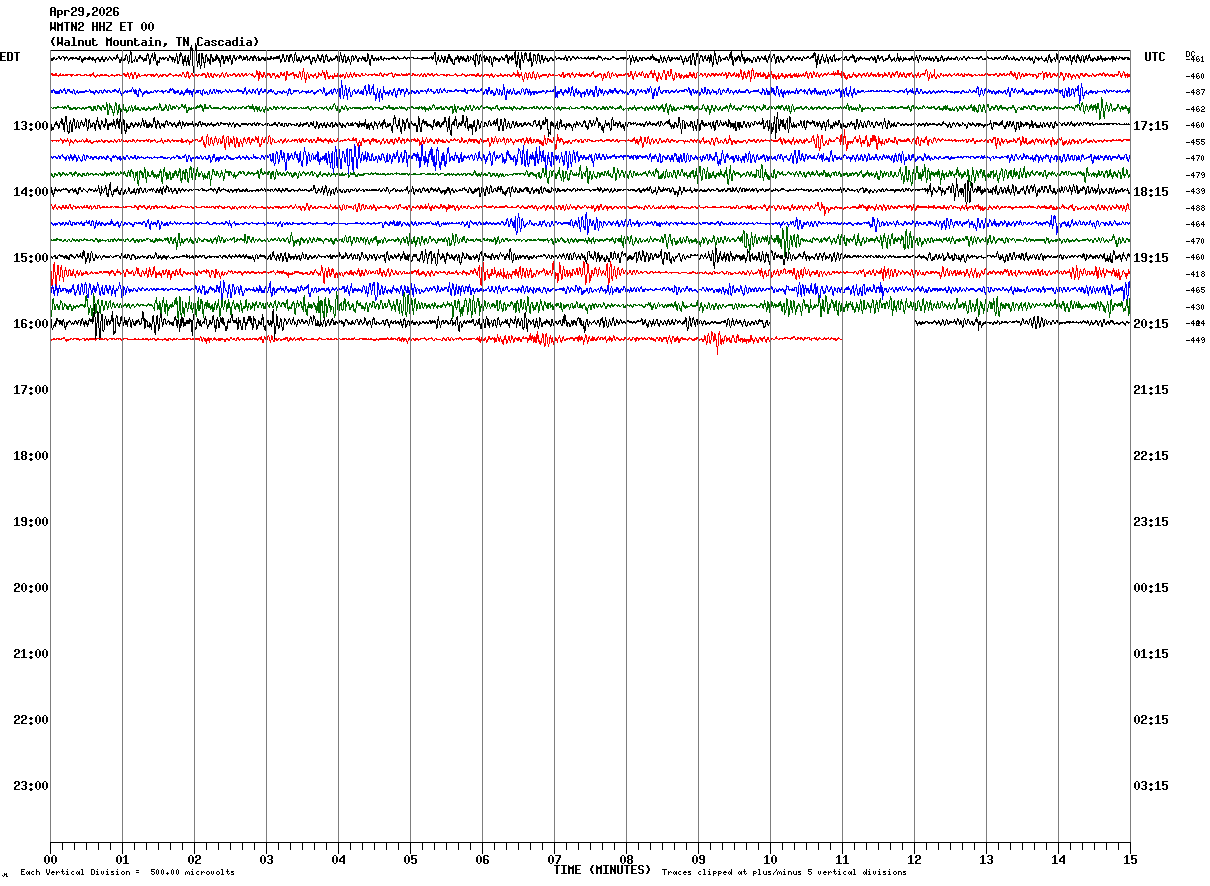Click minute tick label "11" on bottom axis
Screen dimensions: 1210x886
[x=842, y=860]
